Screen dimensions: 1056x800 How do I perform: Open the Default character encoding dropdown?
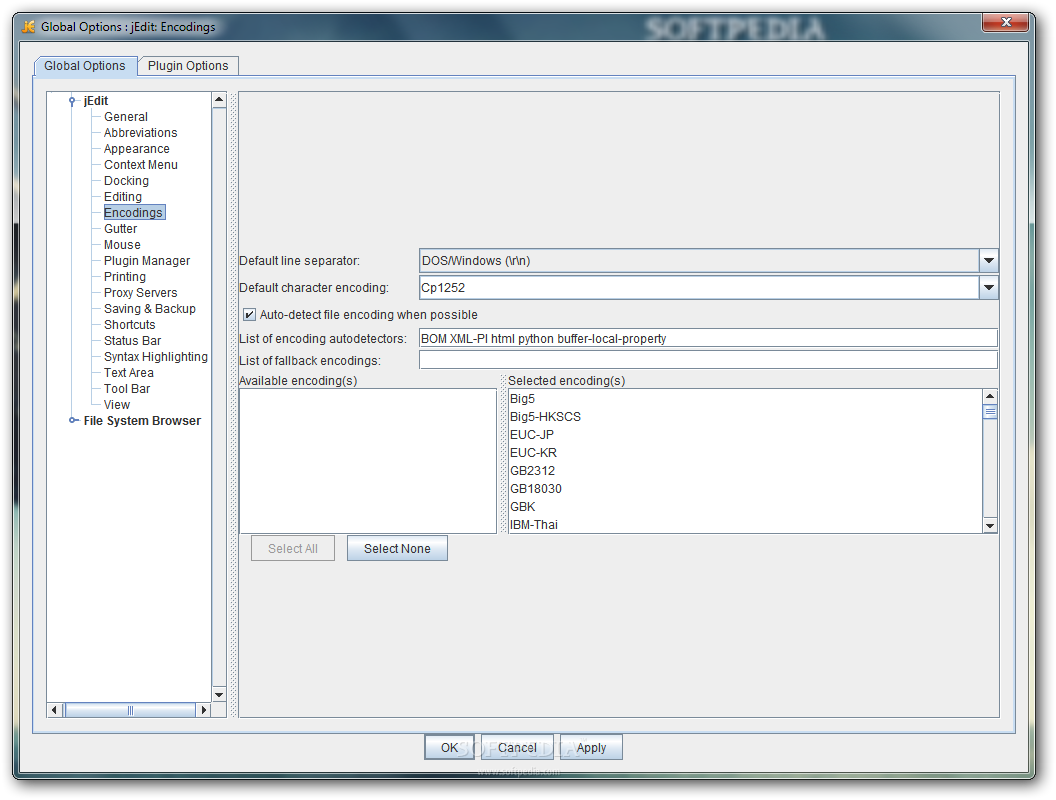(988, 288)
